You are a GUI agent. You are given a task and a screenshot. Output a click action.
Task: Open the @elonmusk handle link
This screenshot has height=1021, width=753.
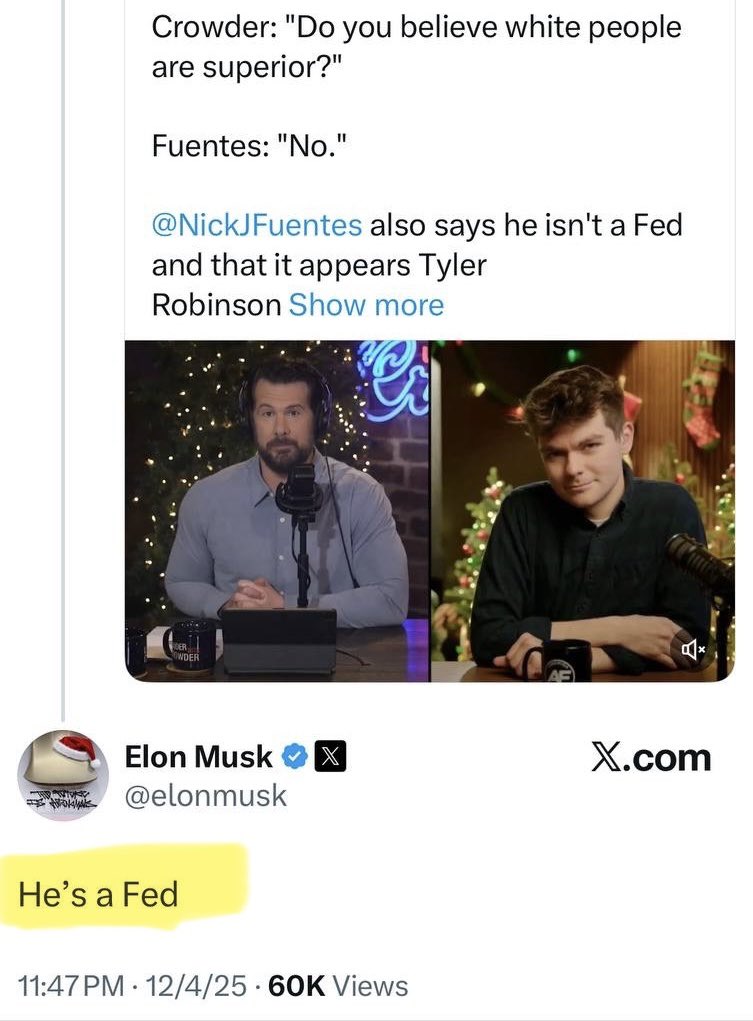coord(205,796)
